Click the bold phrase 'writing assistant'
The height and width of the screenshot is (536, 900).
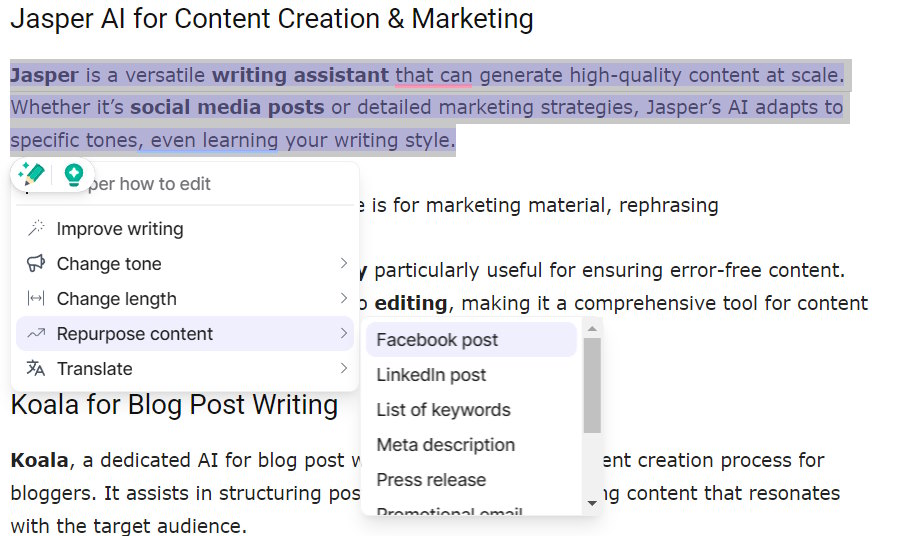pos(300,75)
